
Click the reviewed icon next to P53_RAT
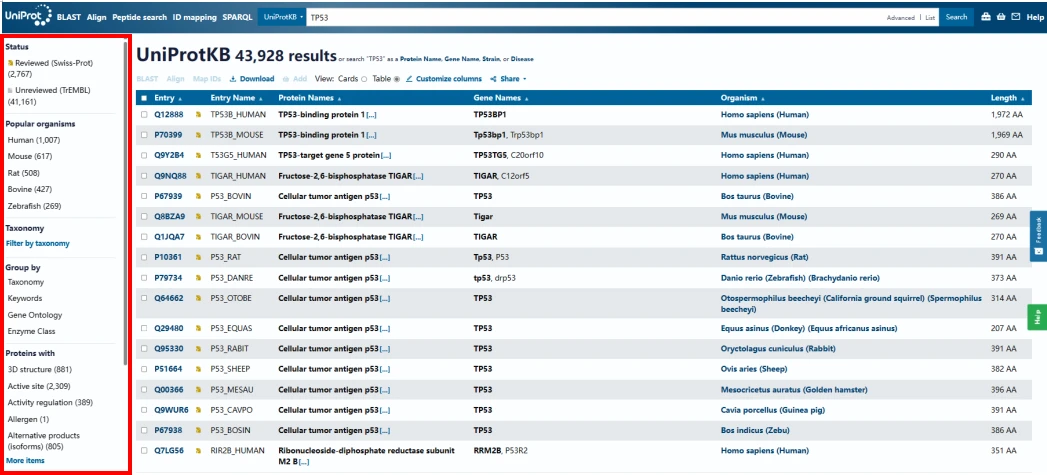coord(198,257)
